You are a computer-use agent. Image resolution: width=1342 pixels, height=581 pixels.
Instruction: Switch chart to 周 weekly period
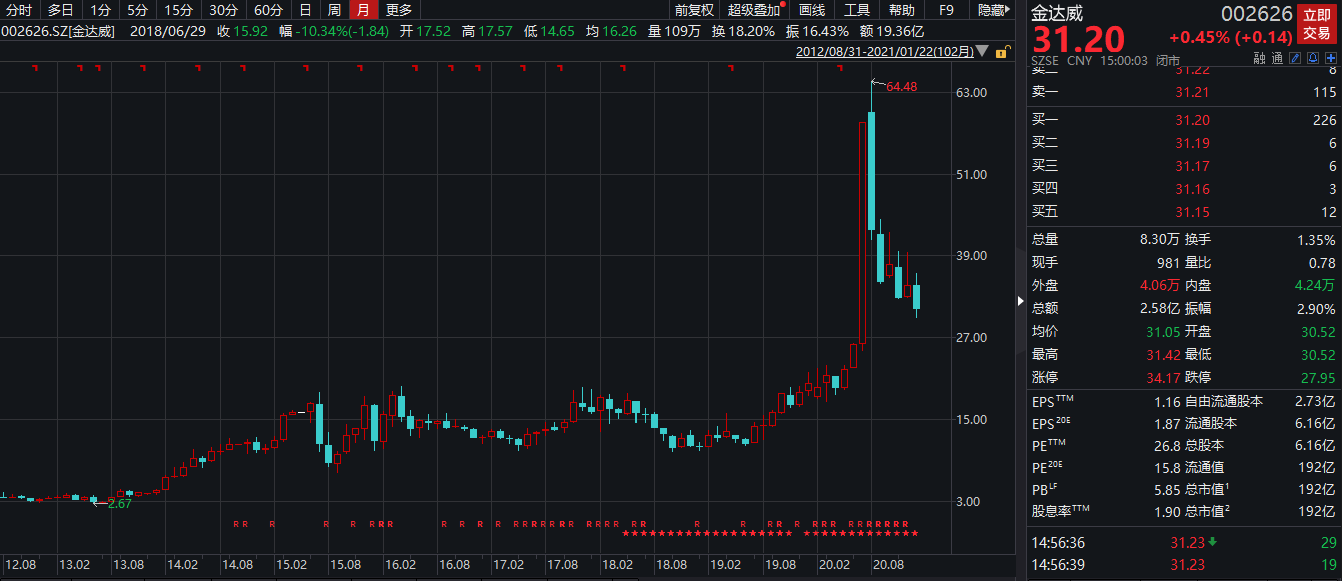point(334,10)
